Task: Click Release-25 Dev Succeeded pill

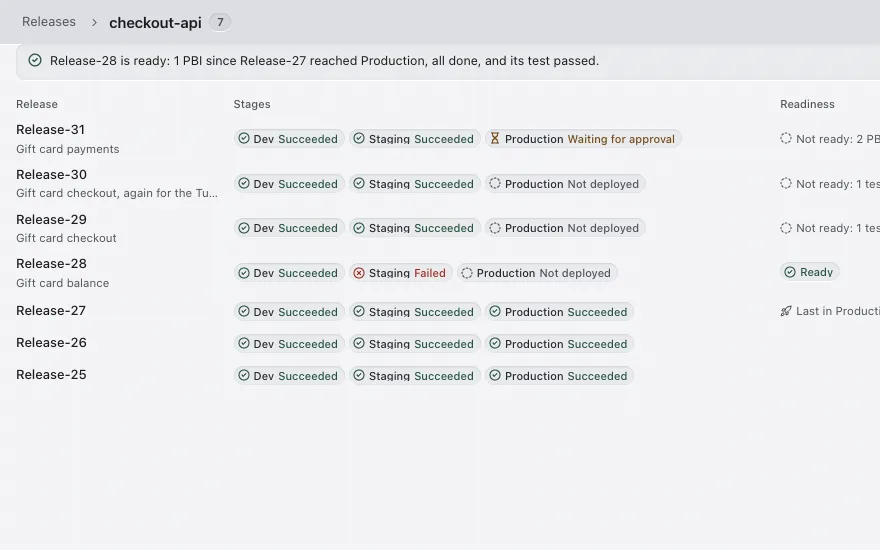Action: click(288, 375)
